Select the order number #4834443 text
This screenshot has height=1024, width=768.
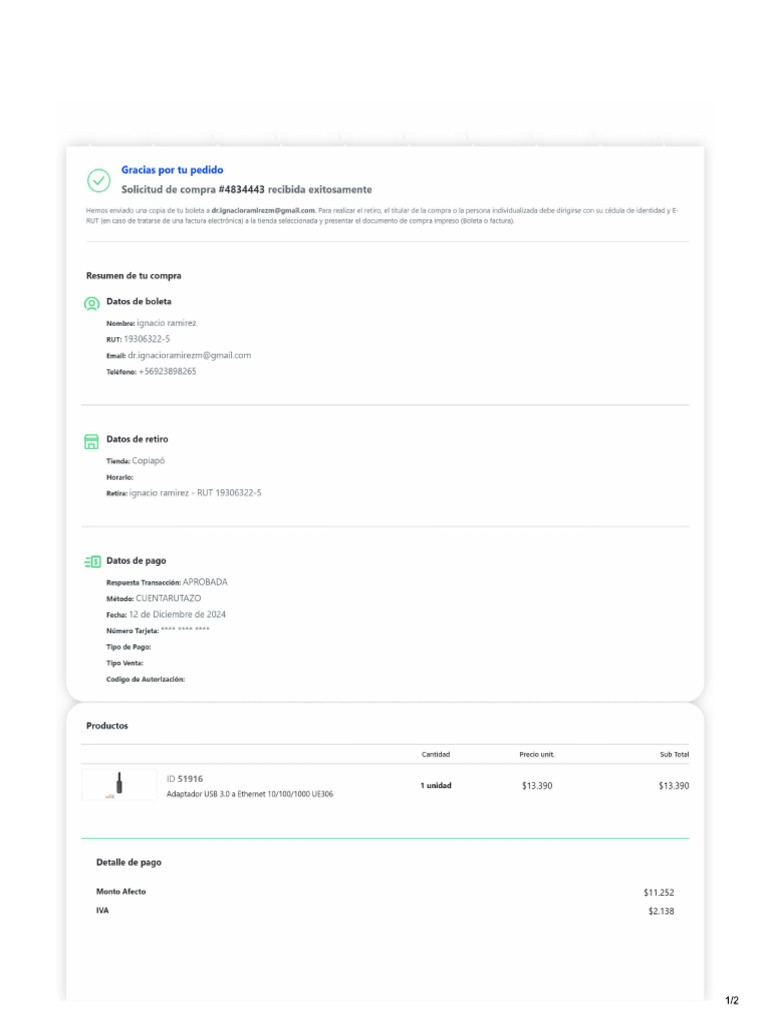(242, 189)
